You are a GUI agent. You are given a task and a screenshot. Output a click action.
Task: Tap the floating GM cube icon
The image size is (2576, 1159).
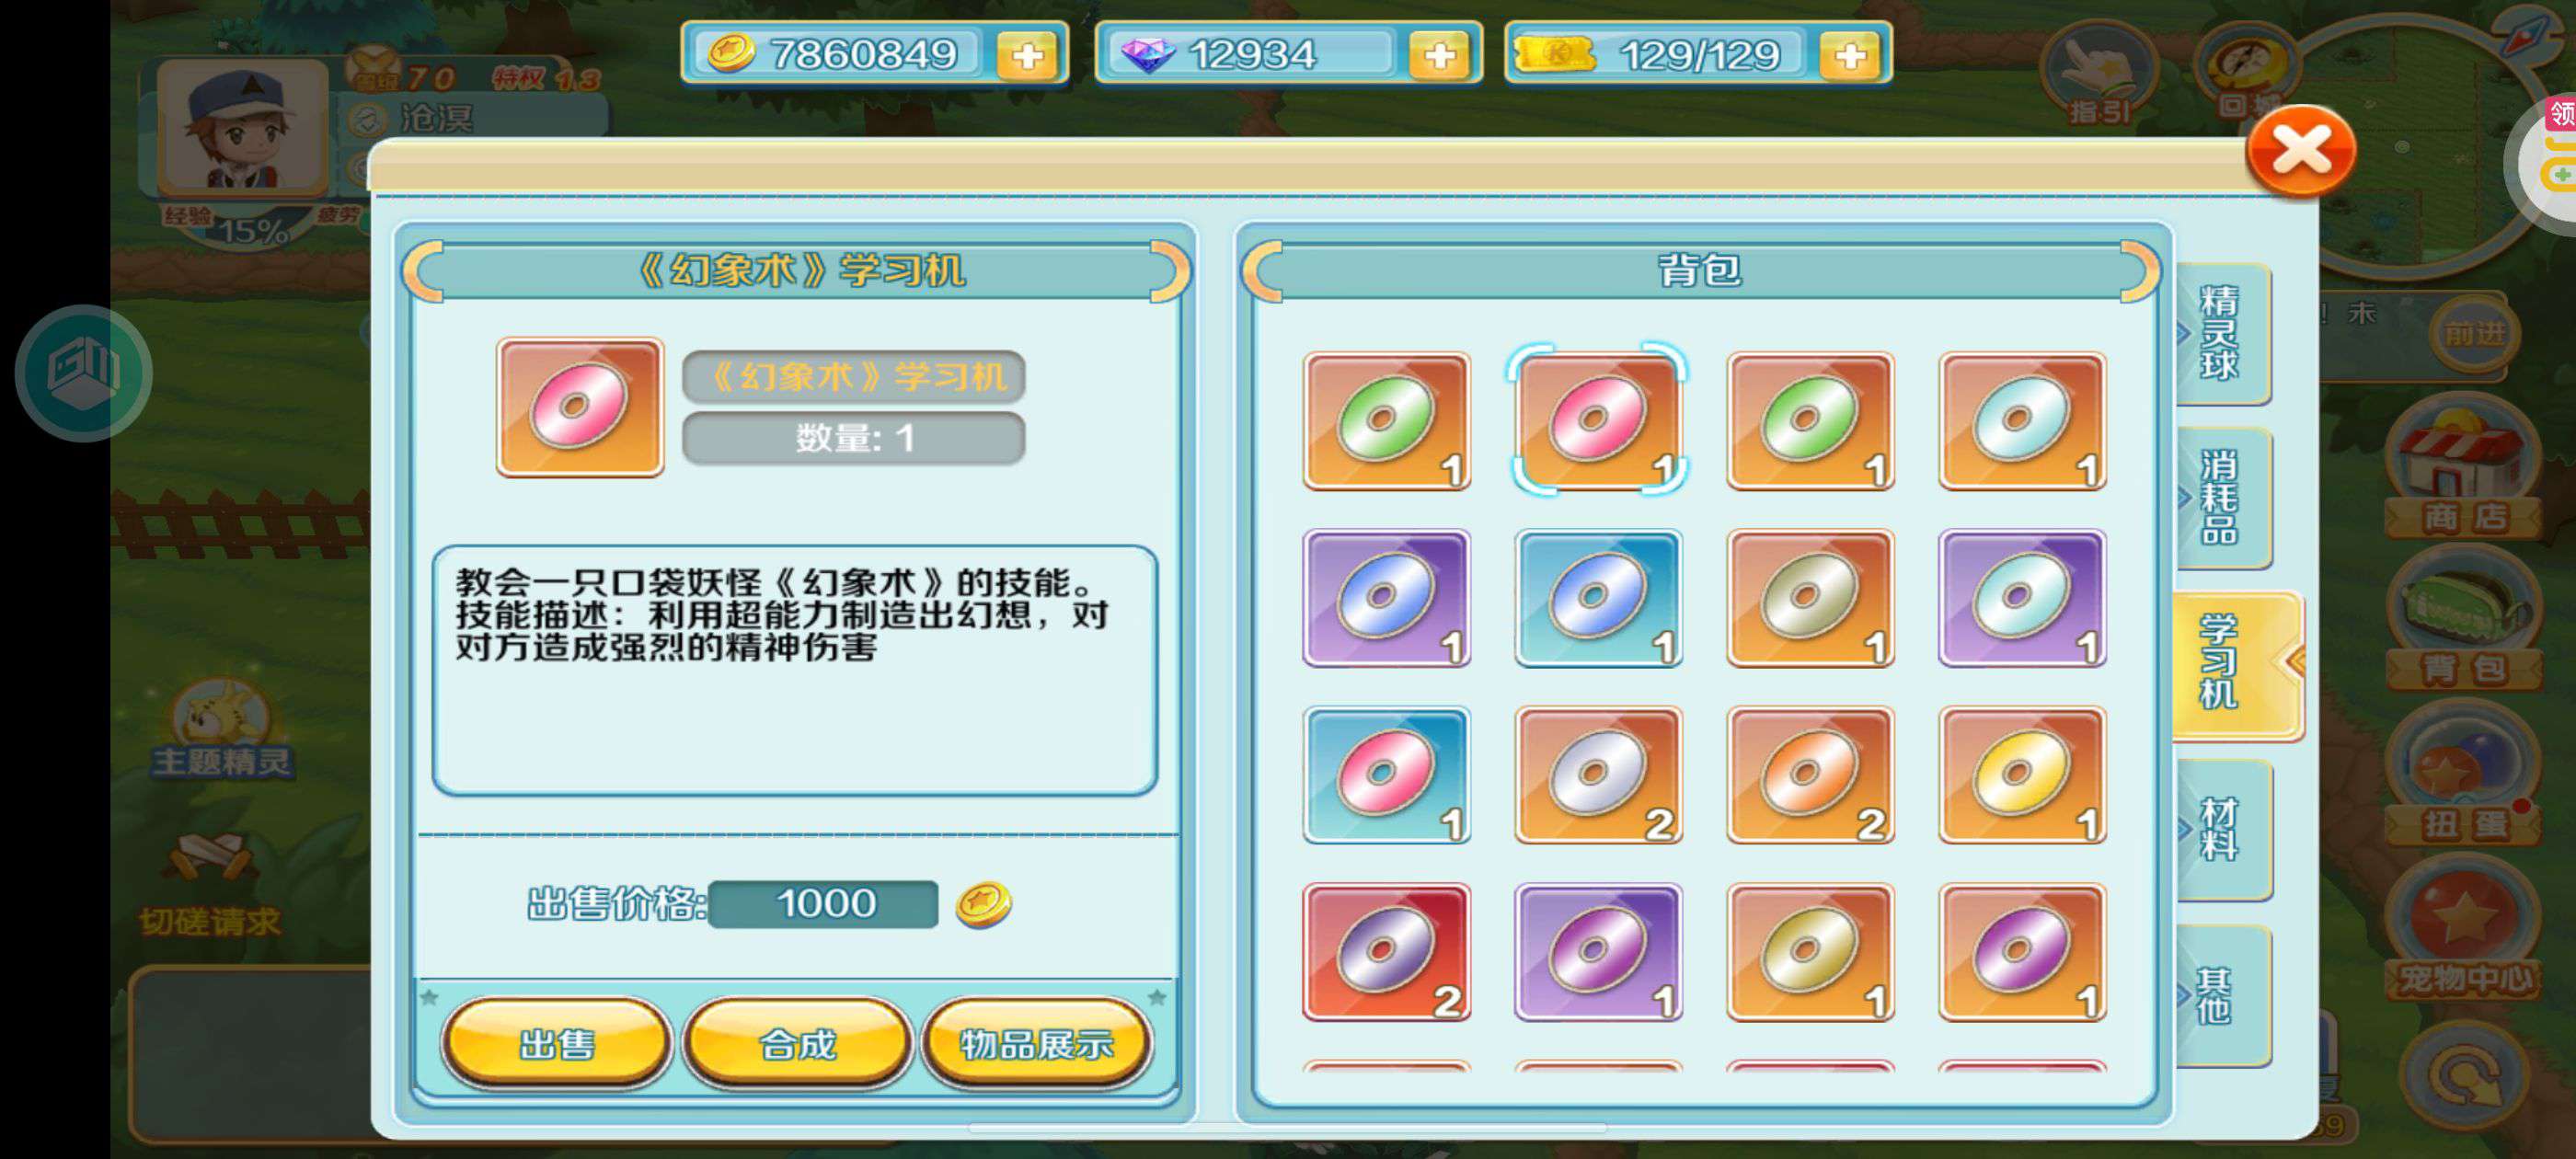83,373
